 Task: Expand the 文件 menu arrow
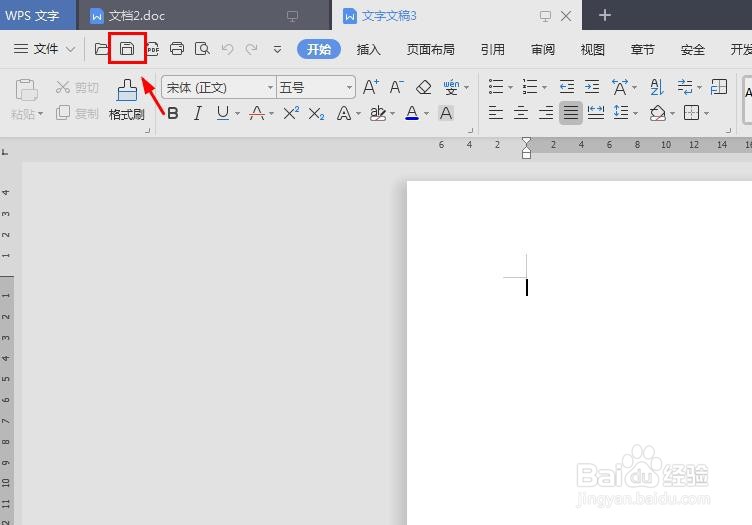point(70,49)
